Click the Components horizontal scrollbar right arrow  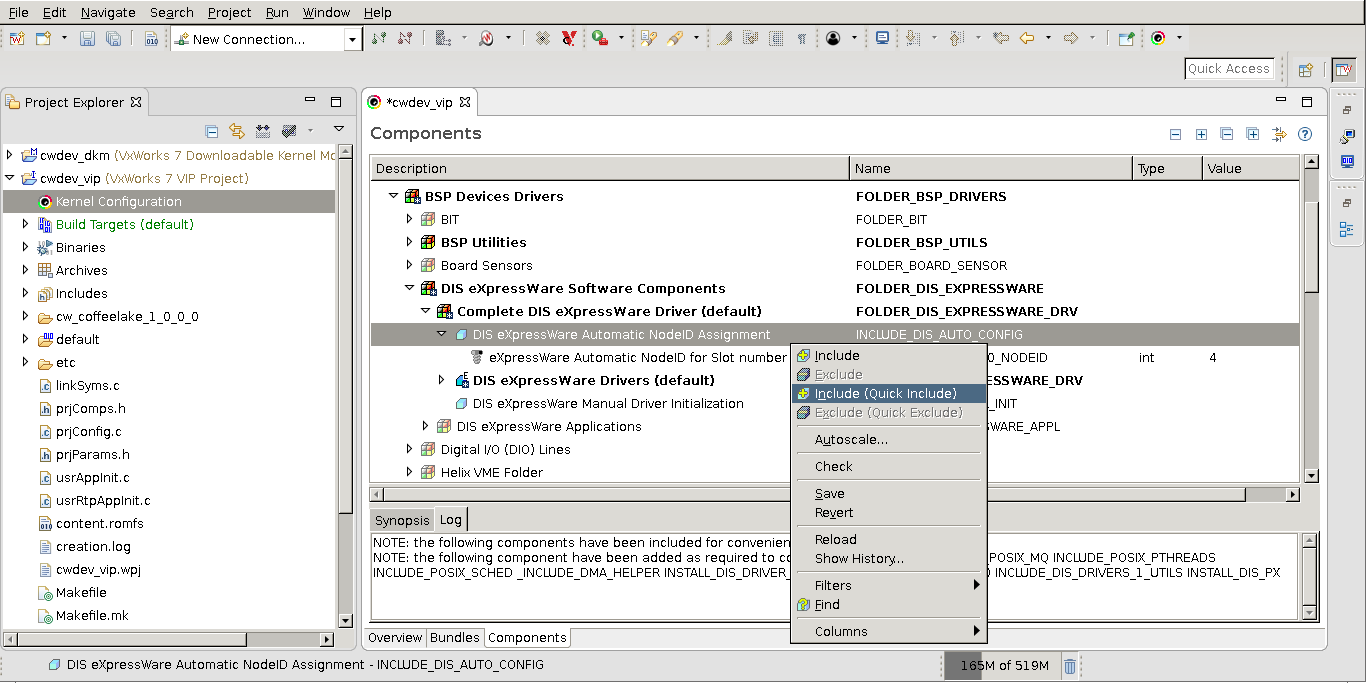tap(1292, 494)
